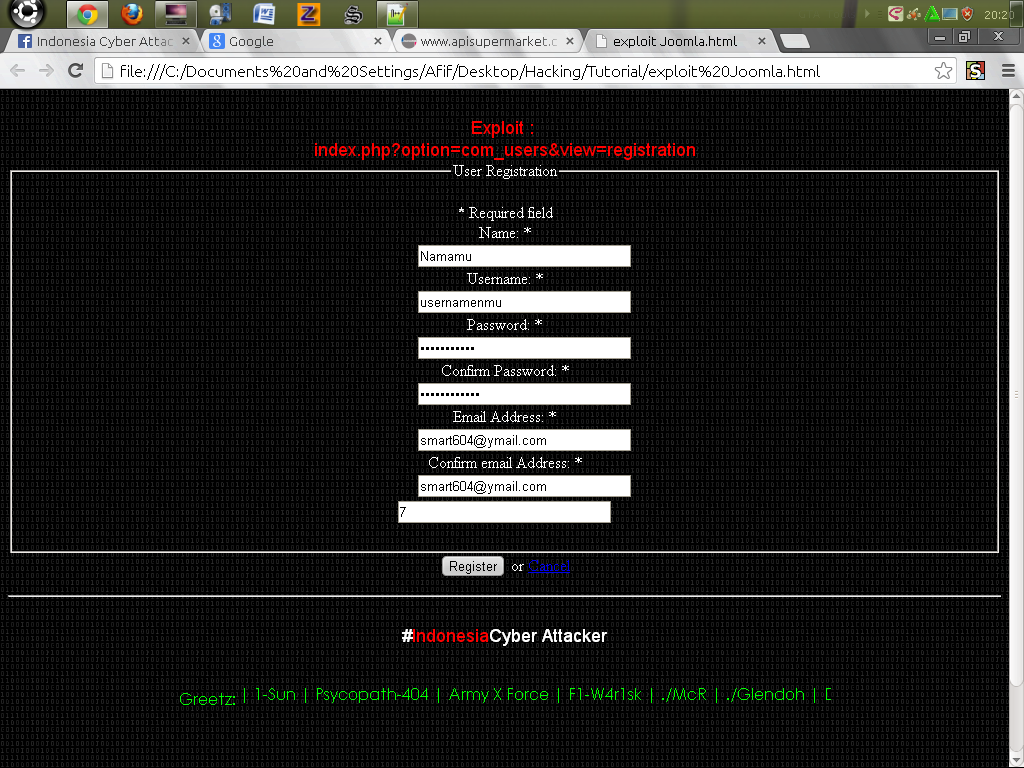Viewport: 1024px width, 768px height.
Task: Click the Register button
Action: click(473, 566)
